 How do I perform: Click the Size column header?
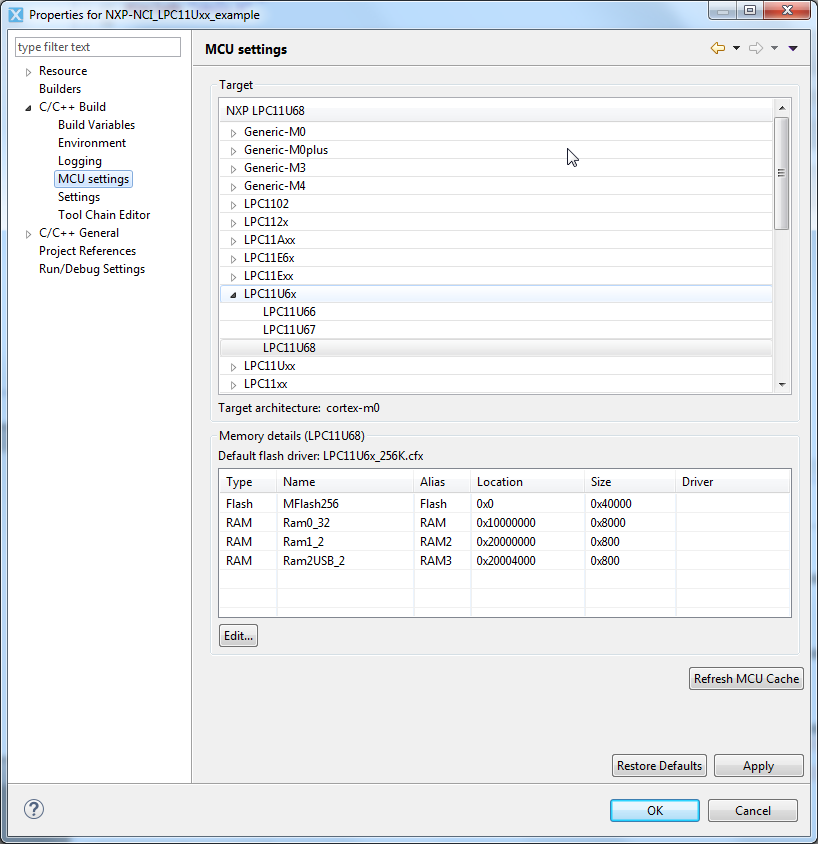[x=630, y=482]
